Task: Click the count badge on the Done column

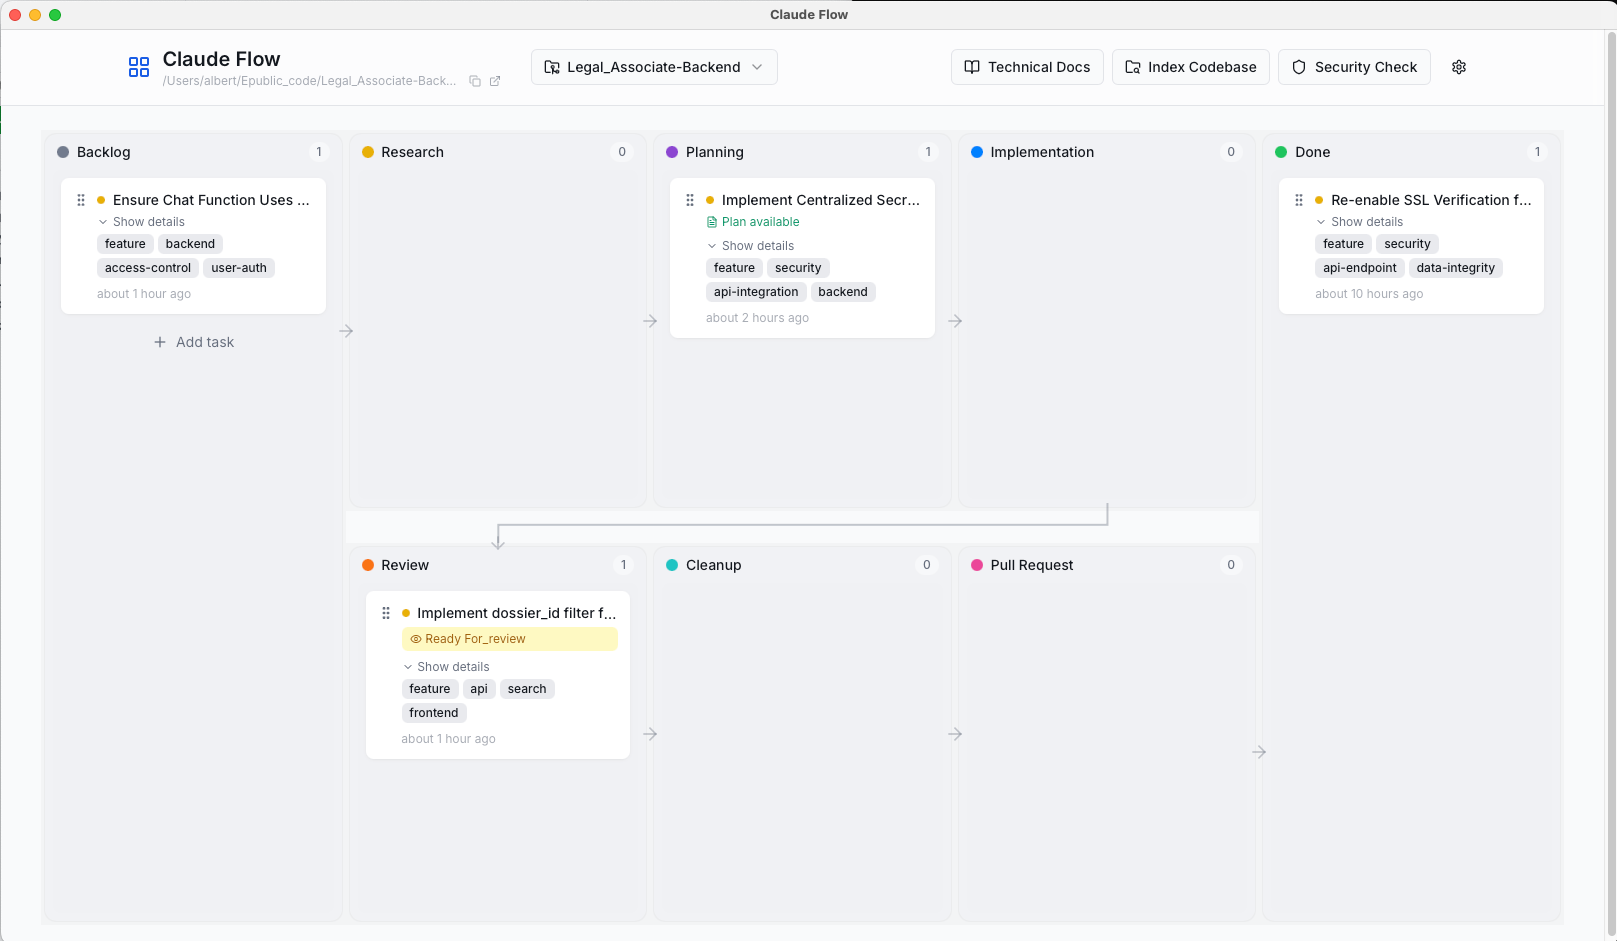Action: point(1538,152)
